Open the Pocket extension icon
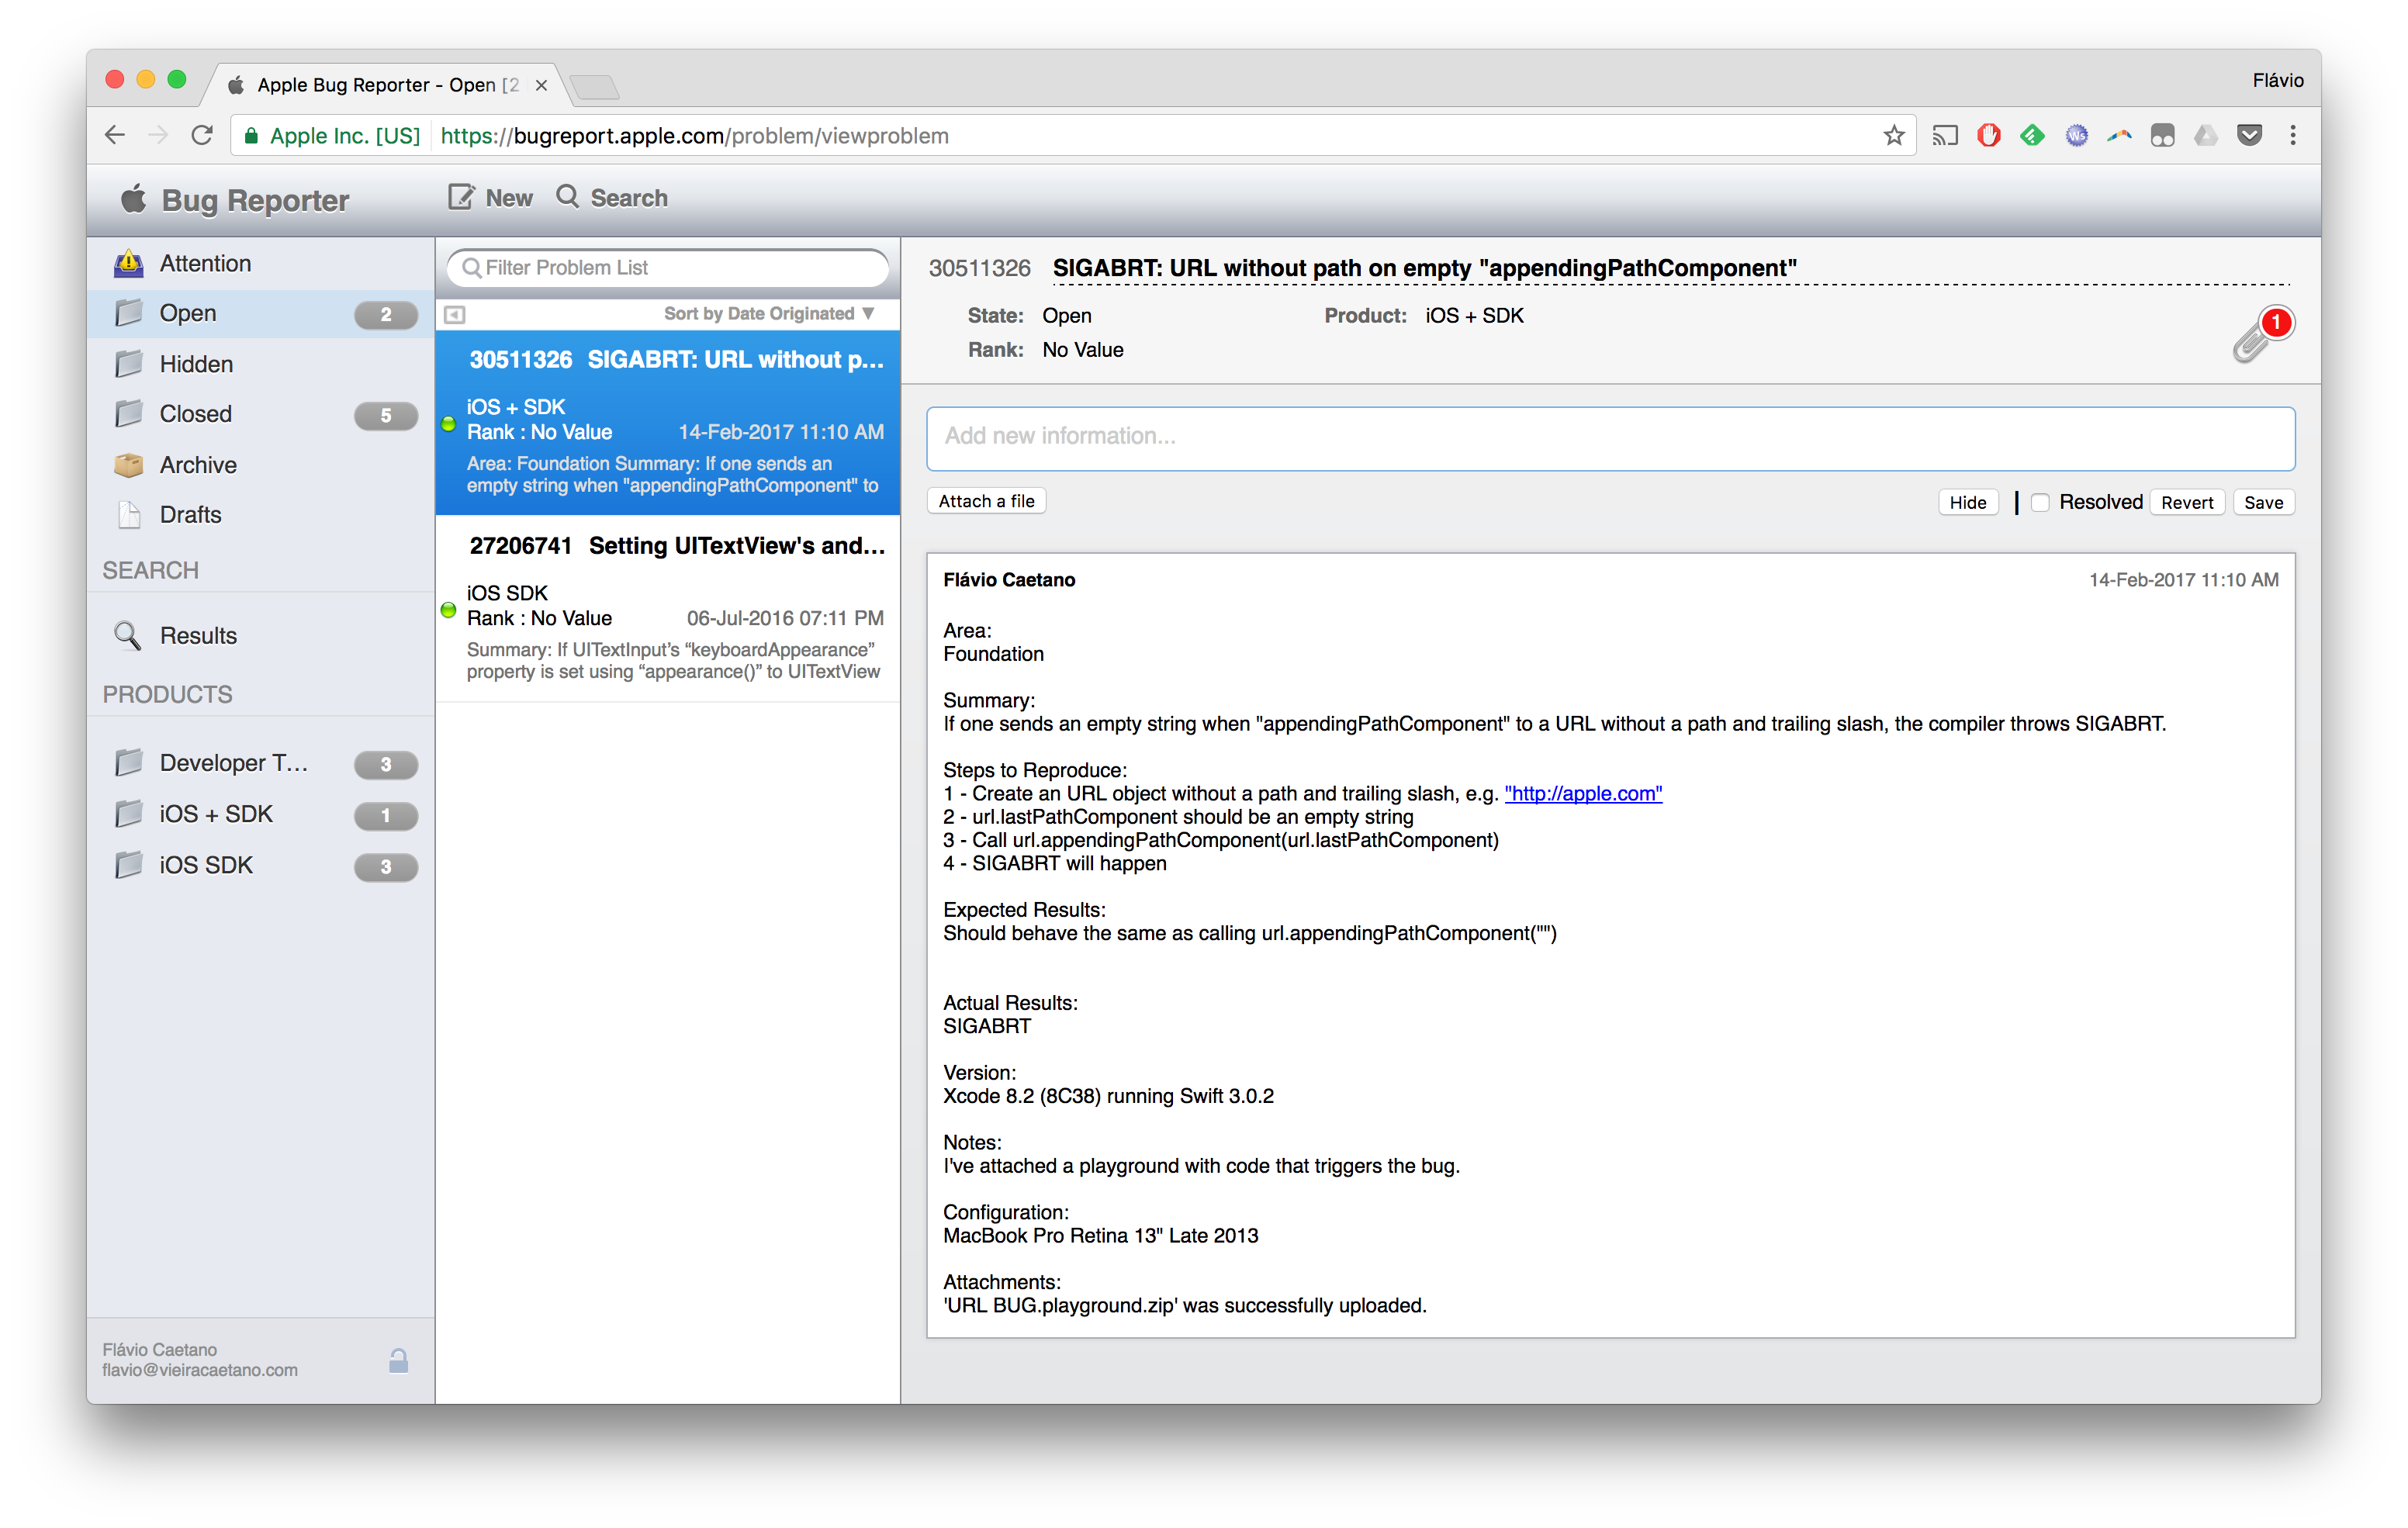 pos(2250,135)
